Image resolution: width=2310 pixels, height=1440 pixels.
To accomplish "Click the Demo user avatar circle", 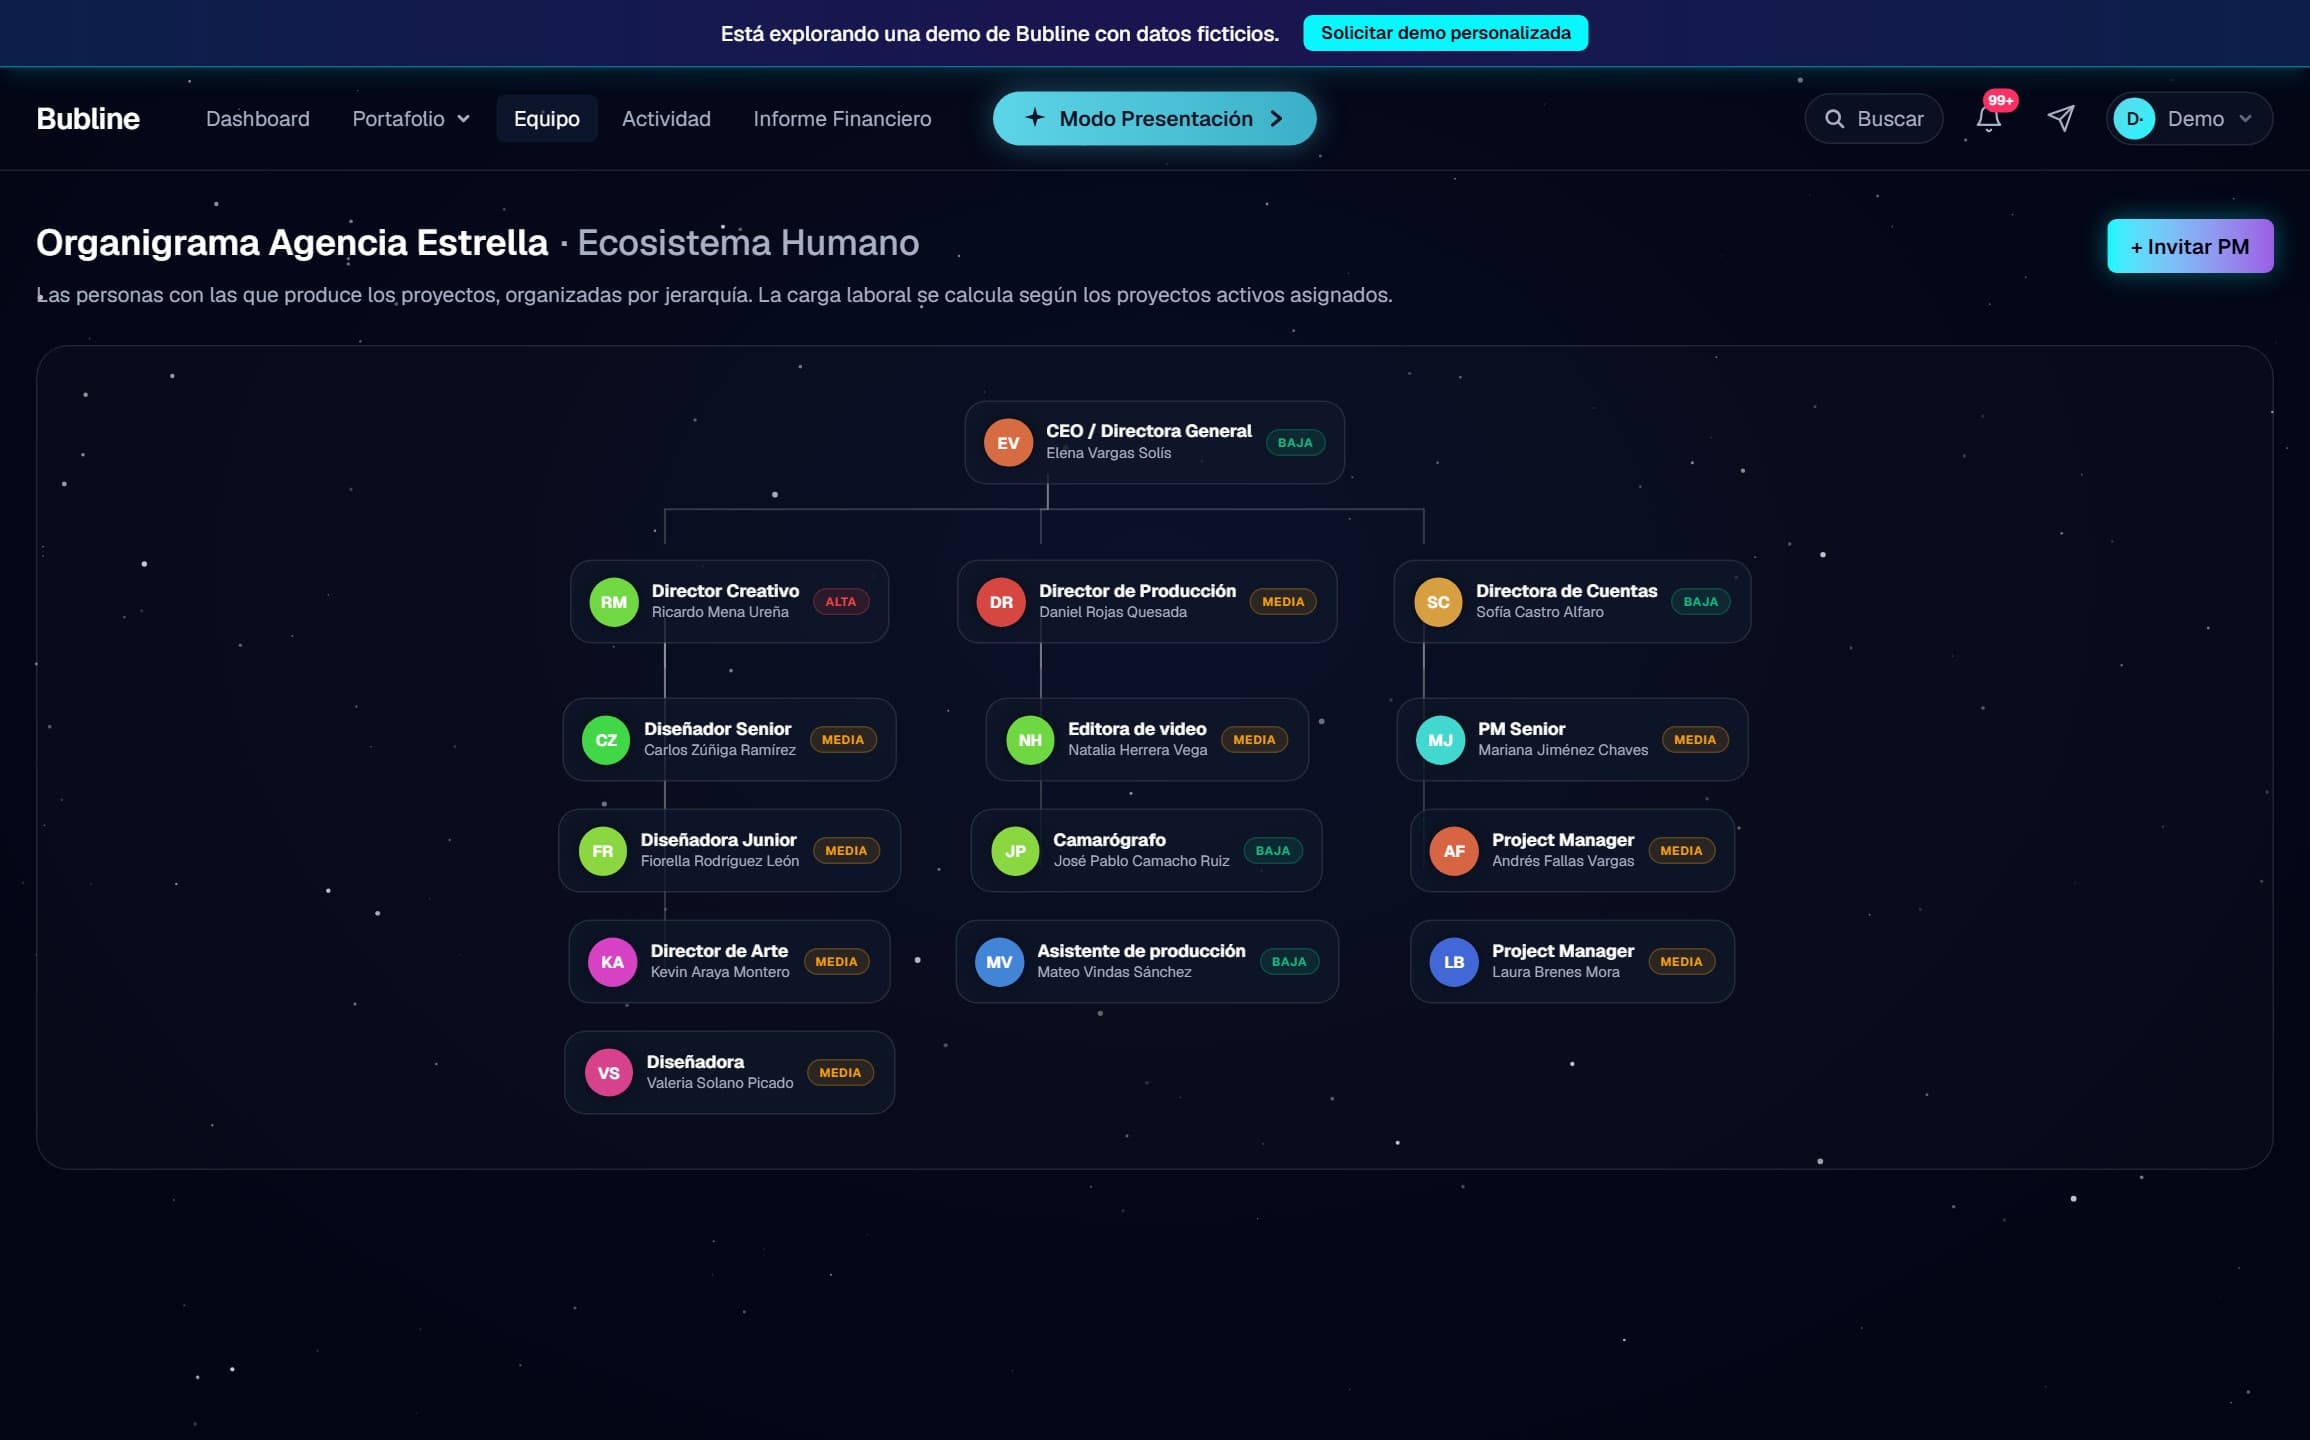I will (x=2134, y=119).
